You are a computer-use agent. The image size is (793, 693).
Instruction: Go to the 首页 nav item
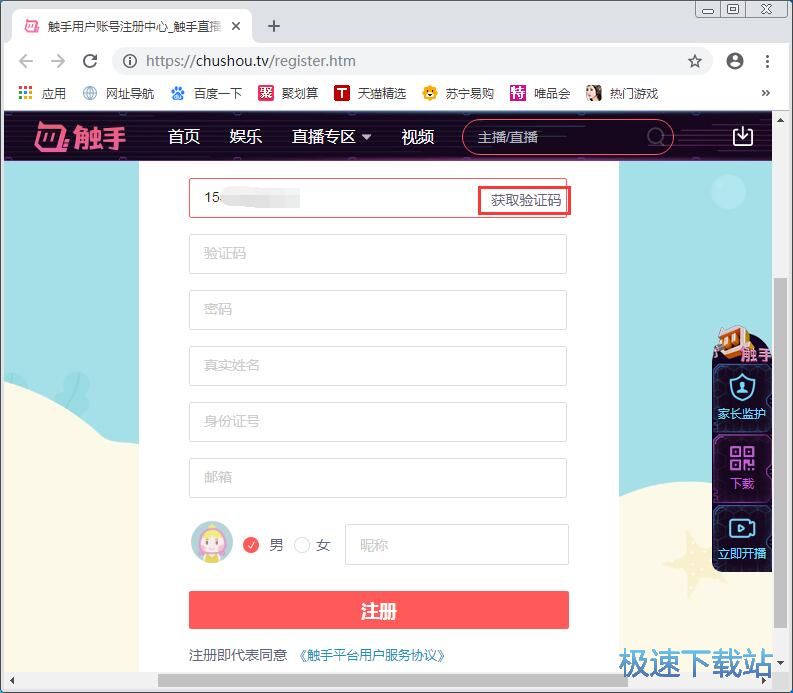coord(184,137)
